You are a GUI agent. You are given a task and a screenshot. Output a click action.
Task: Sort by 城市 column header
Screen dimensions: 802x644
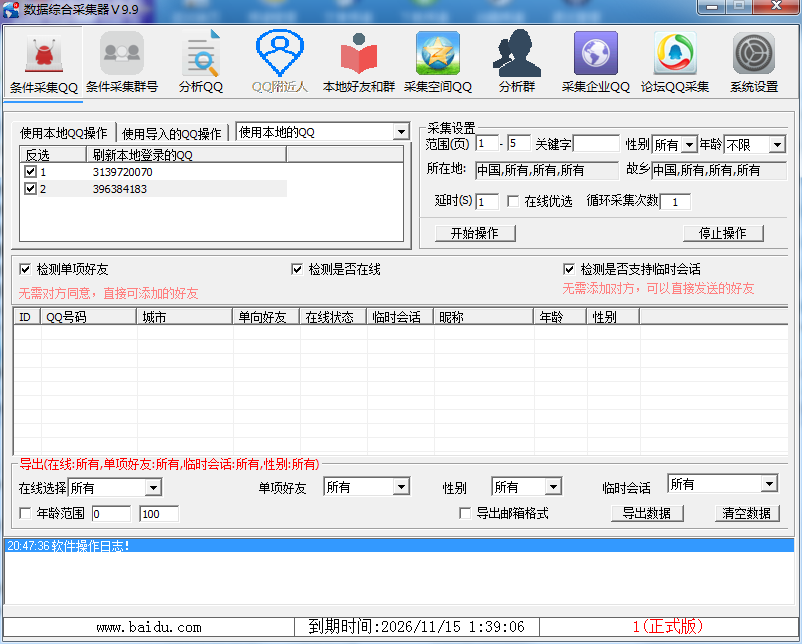click(185, 317)
